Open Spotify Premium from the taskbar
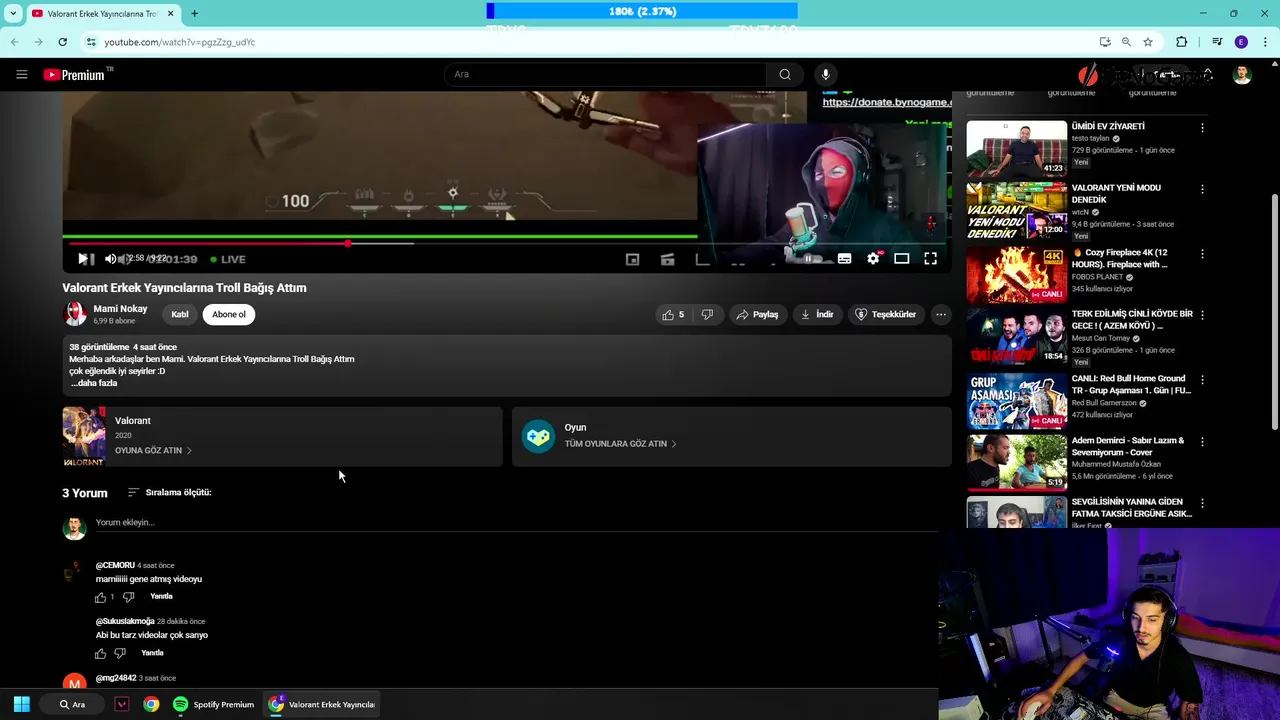The image size is (1280, 720). tap(213, 704)
